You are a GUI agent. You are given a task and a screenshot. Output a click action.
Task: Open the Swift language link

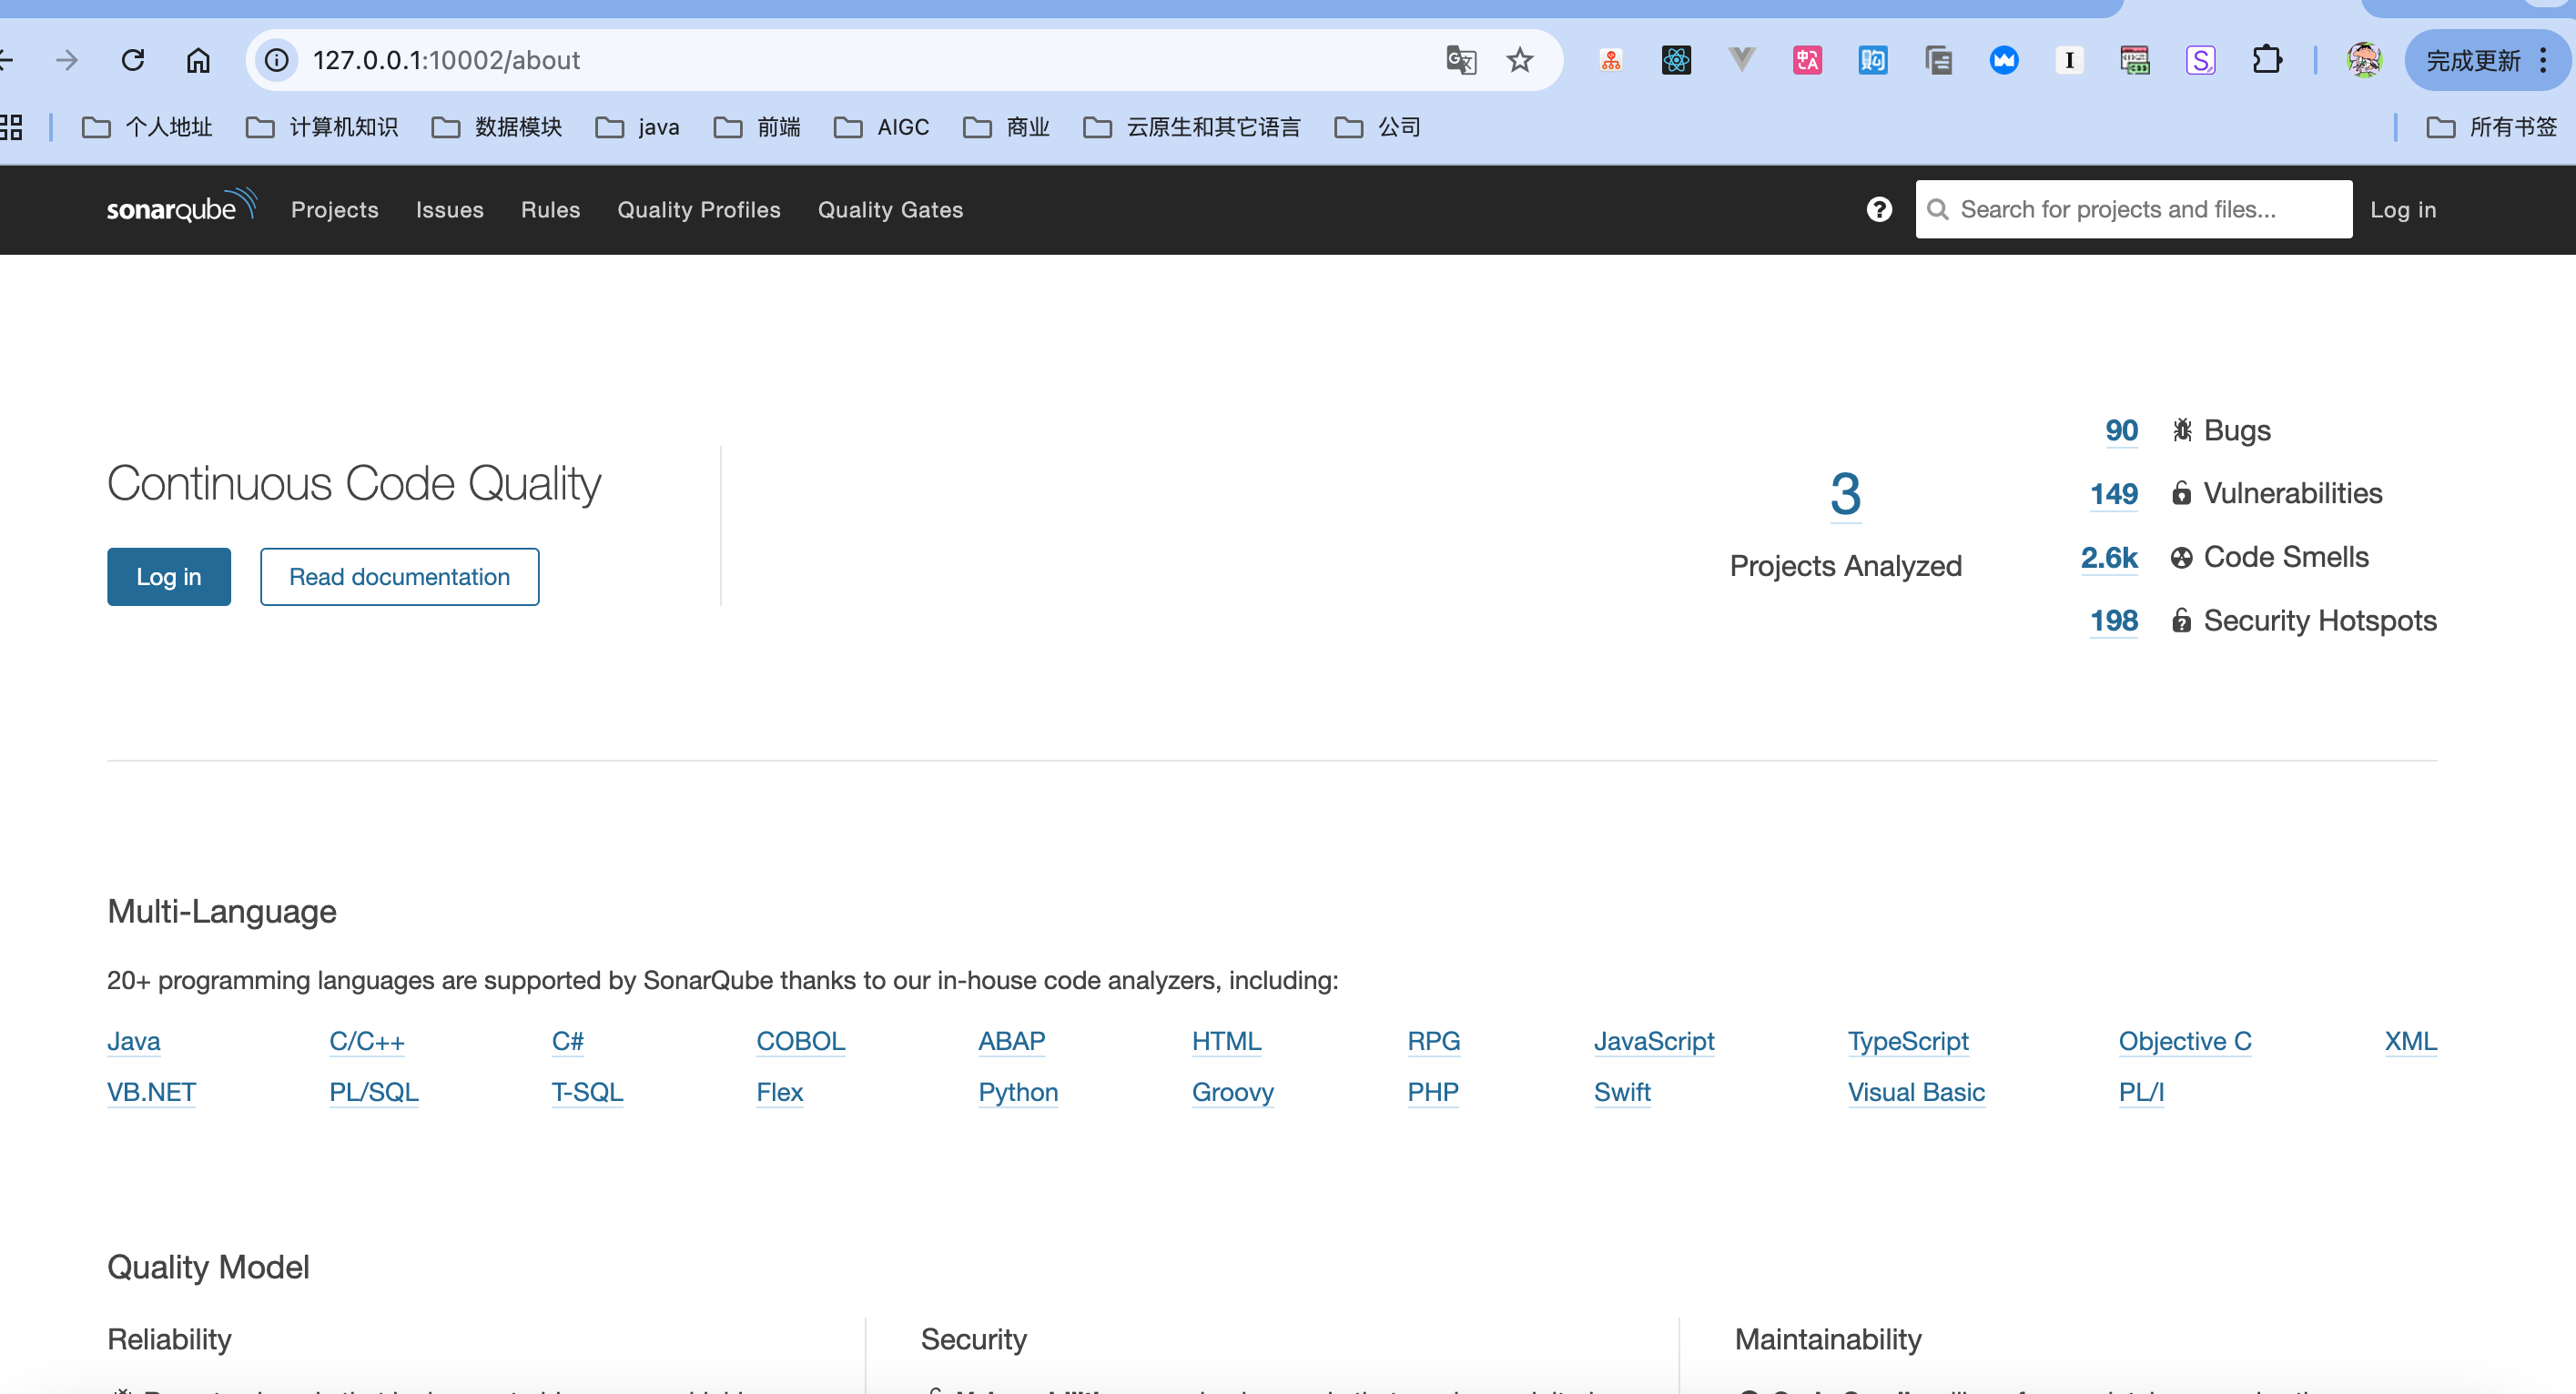point(1622,1092)
